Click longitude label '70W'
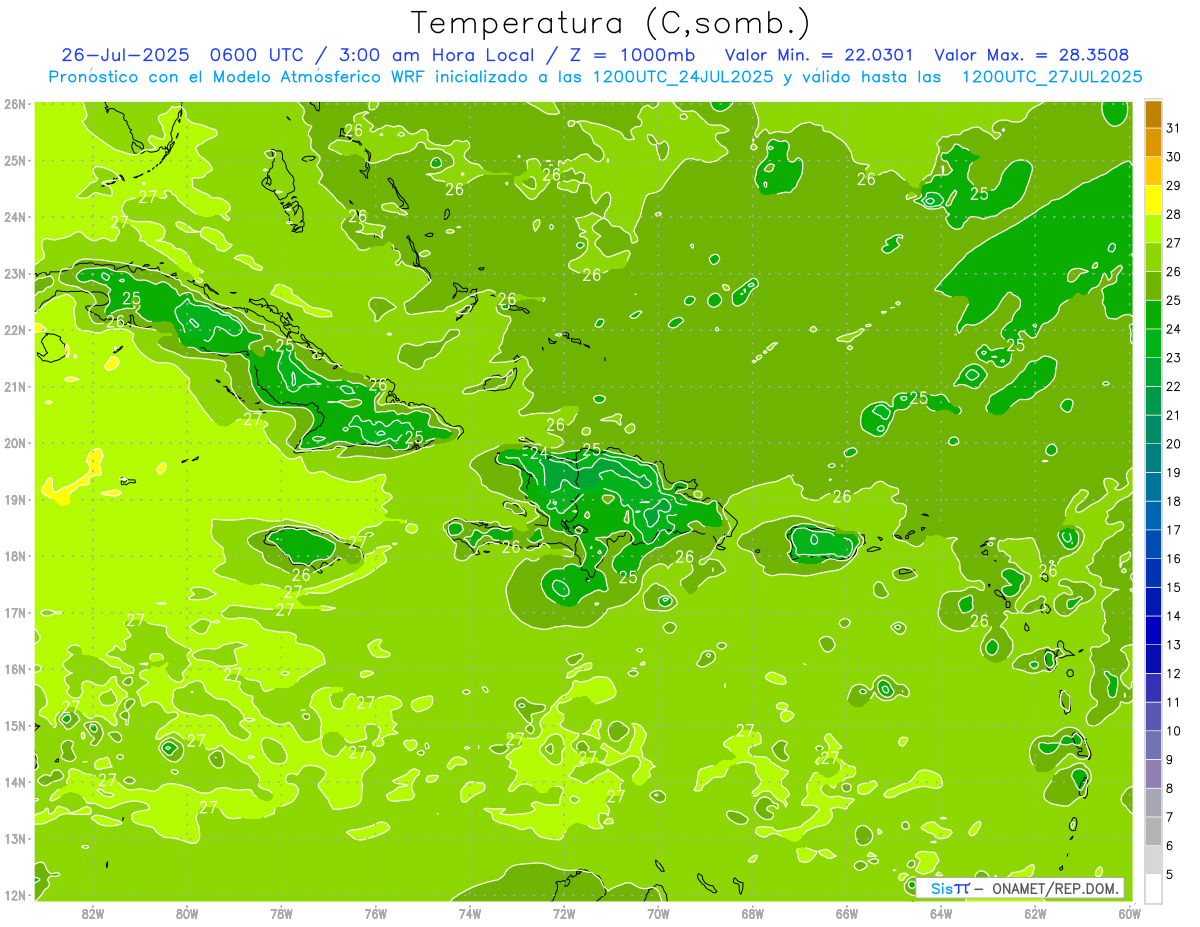This screenshot has height=927, width=1200. (x=658, y=914)
